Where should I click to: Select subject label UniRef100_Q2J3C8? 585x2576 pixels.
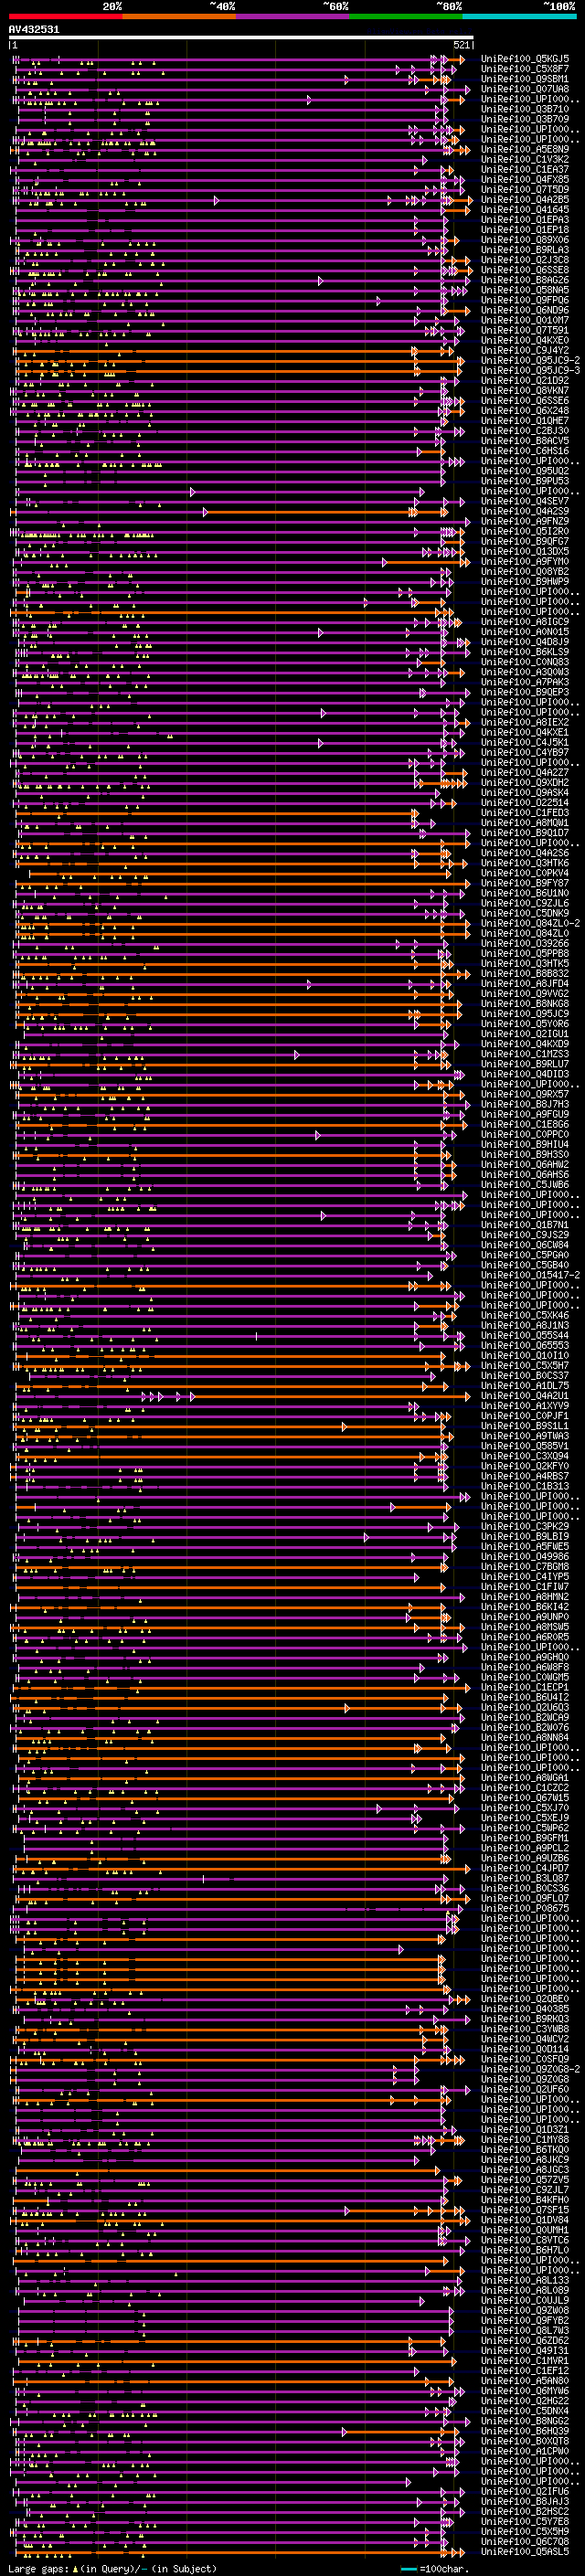coord(525,261)
